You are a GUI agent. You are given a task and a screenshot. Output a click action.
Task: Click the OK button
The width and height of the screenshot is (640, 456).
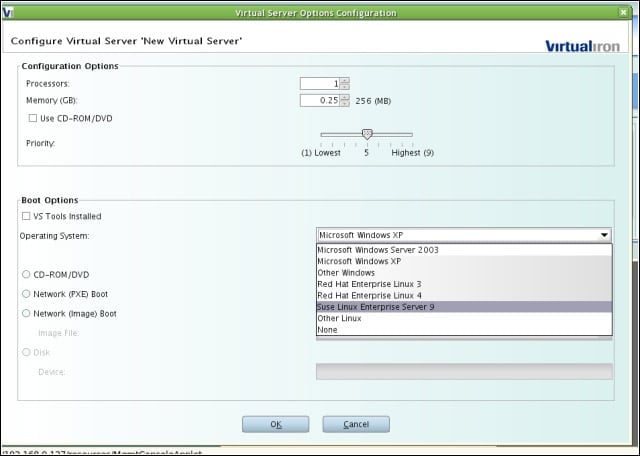click(x=276, y=424)
